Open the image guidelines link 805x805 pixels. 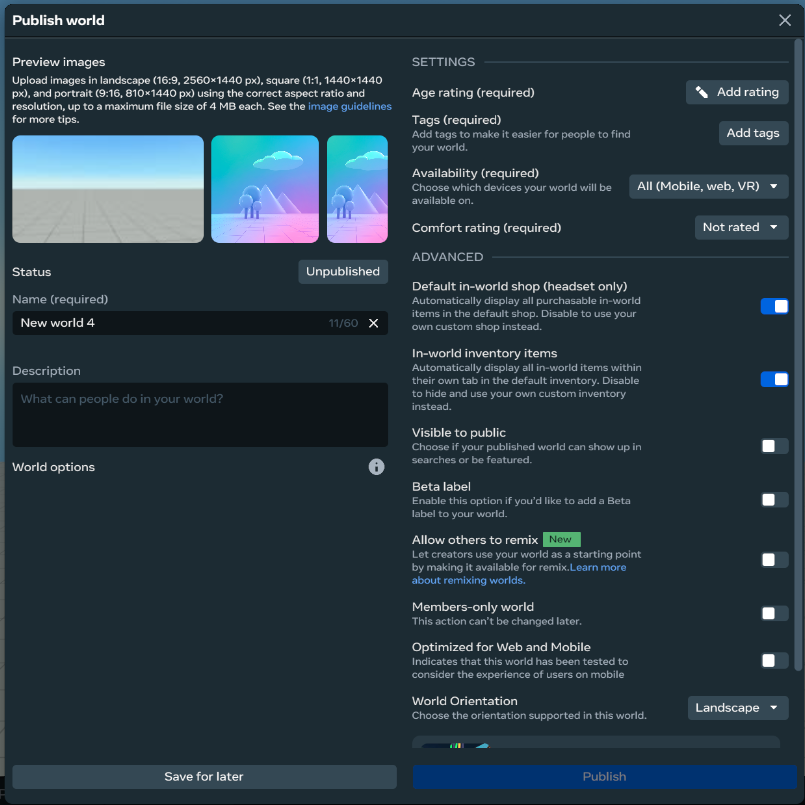tap(349, 107)
